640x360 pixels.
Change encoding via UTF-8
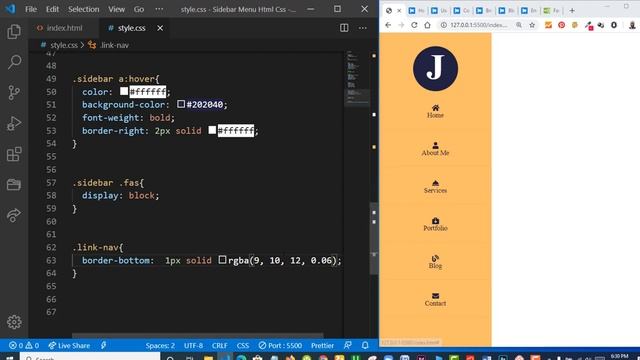193,345
